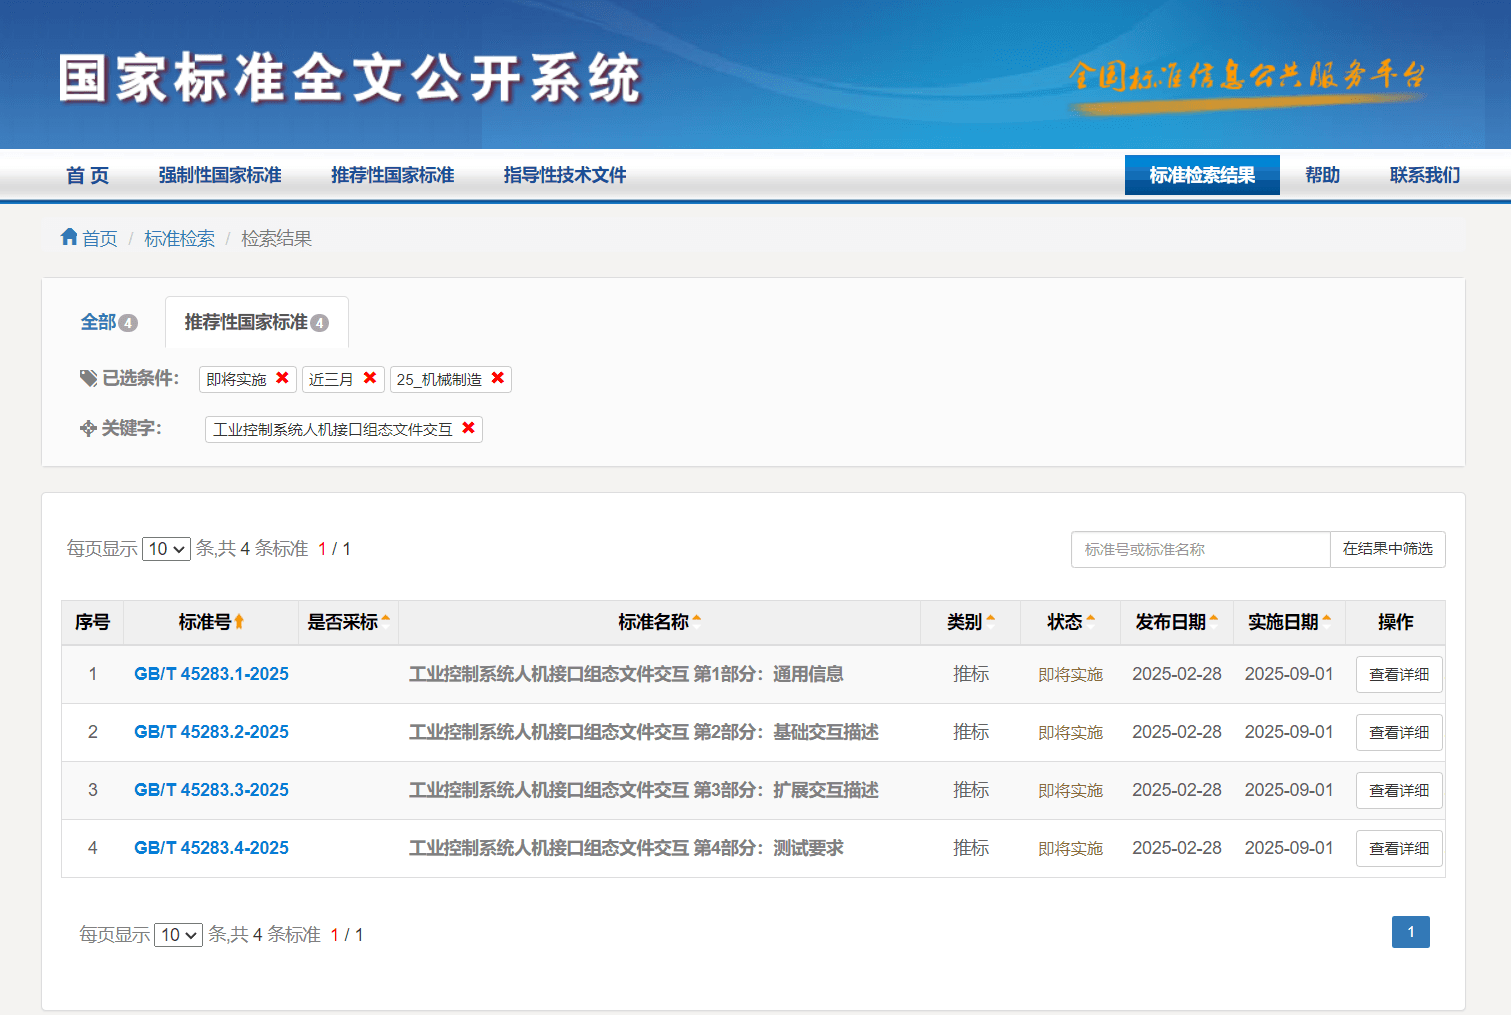Remove the 近三月 filter tag
The image size is (1511, 1016).
point(370,378)
